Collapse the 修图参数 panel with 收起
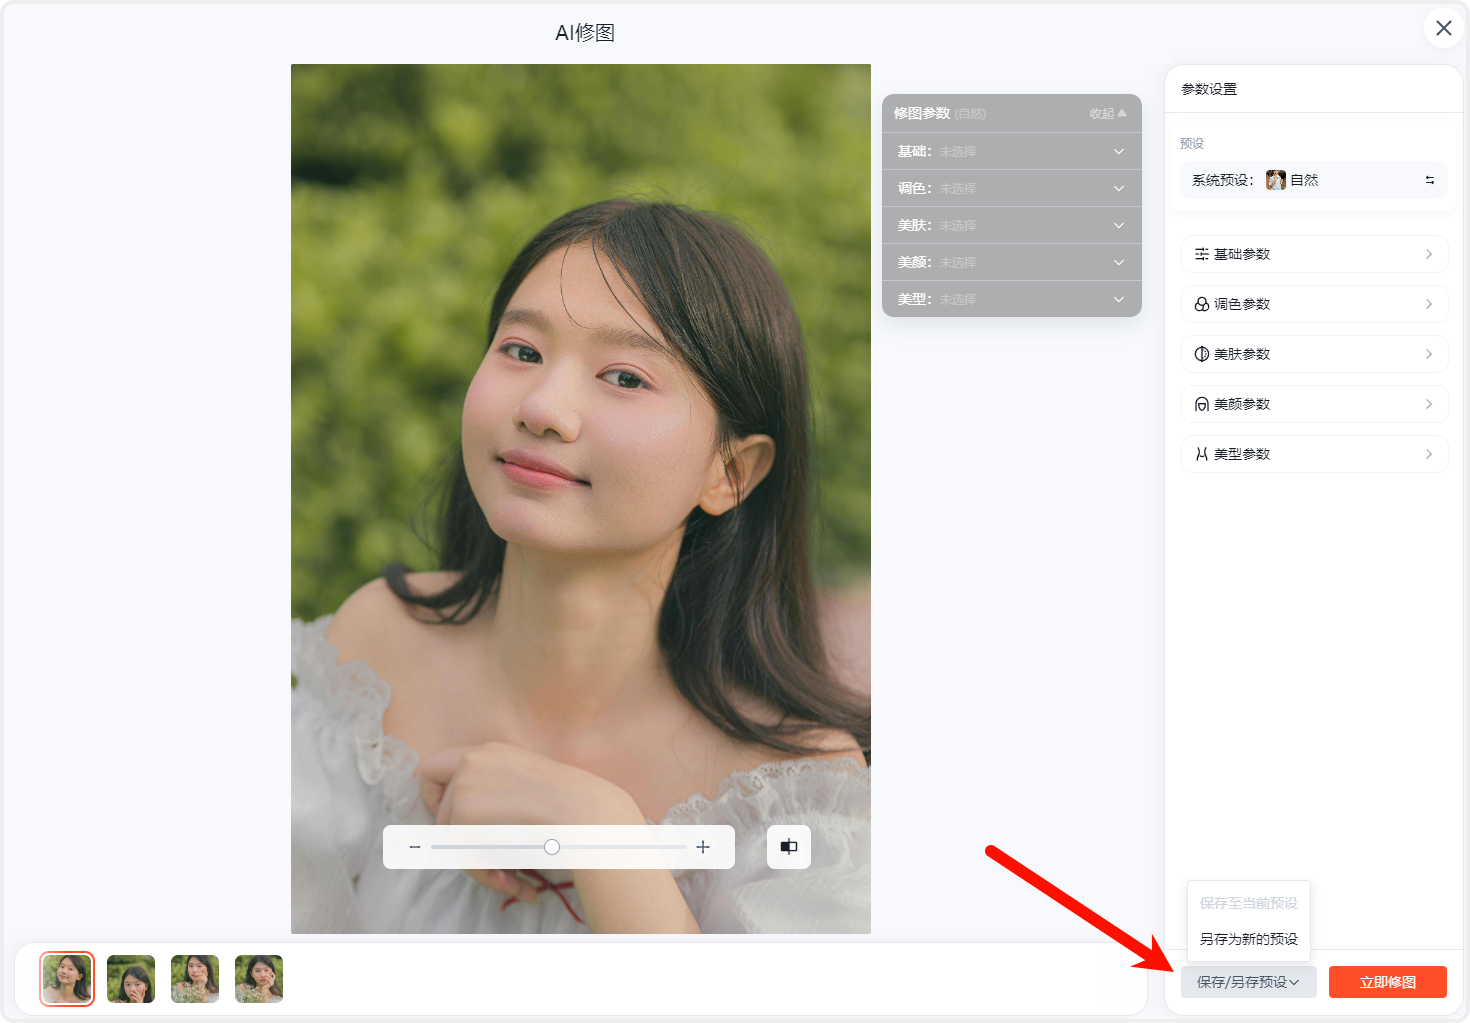1470x1023 pixels. pyautogui.click(x=1107, y=114)
